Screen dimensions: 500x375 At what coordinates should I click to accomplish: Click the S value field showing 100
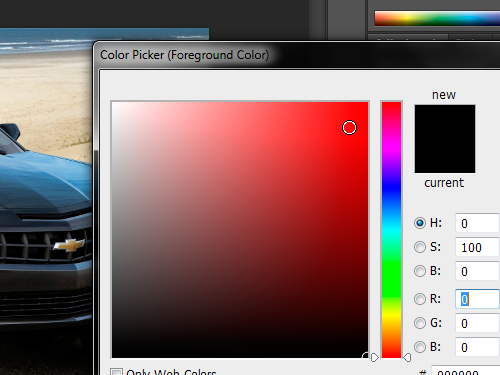pyautogui.click(x=477, y=247)
